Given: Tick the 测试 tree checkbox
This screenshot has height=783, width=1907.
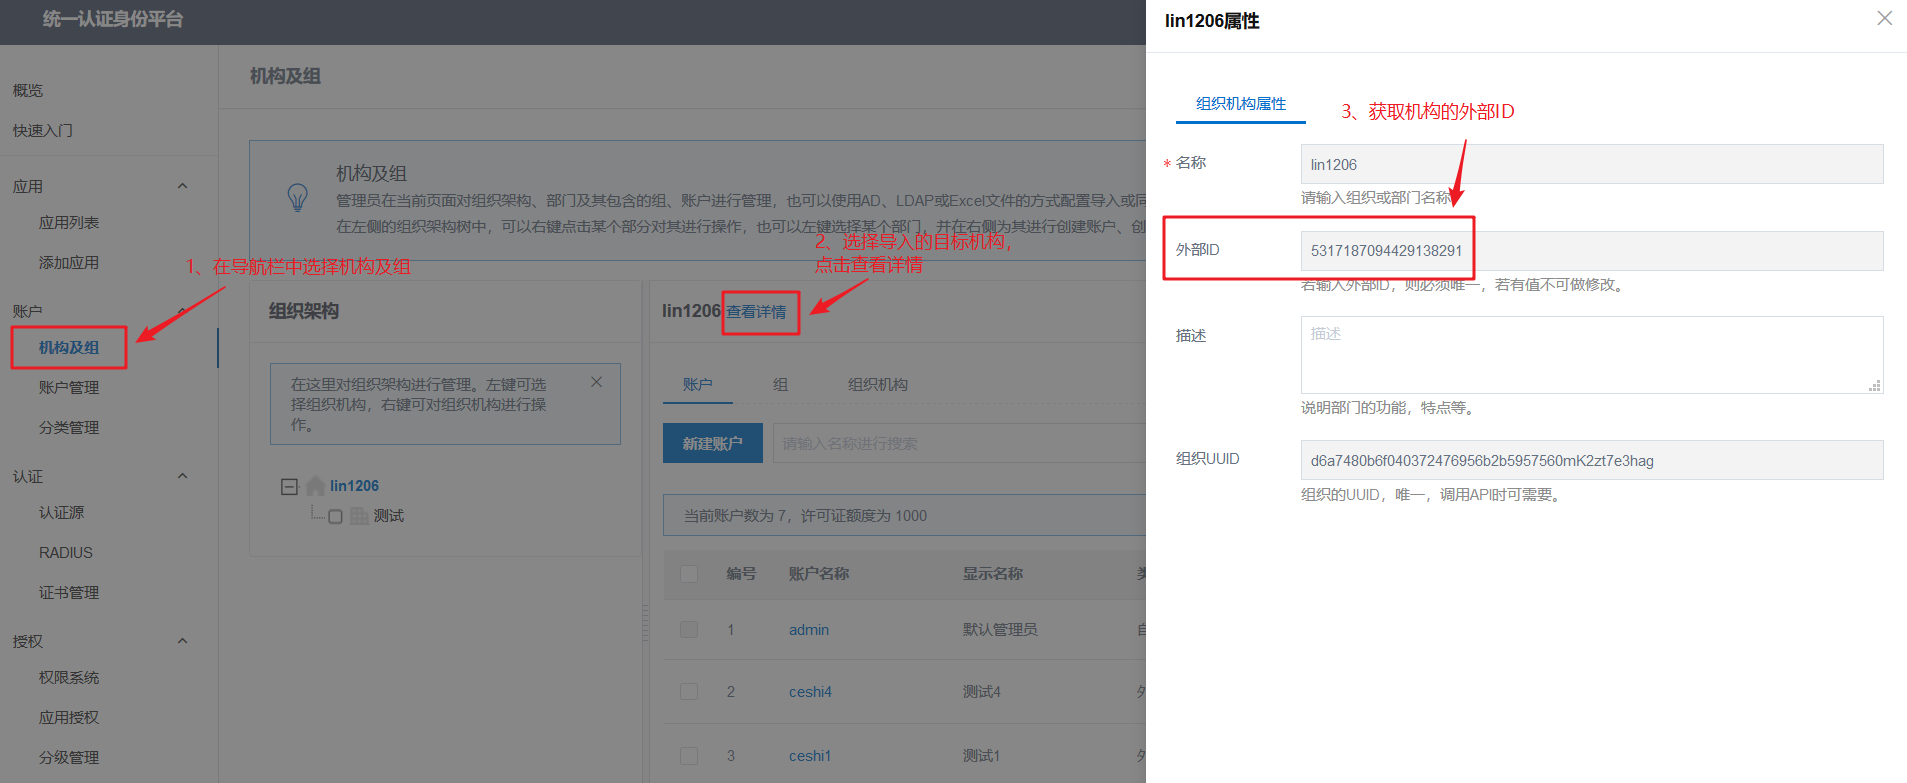Looking at the screenshot, I should coord(335,517).
